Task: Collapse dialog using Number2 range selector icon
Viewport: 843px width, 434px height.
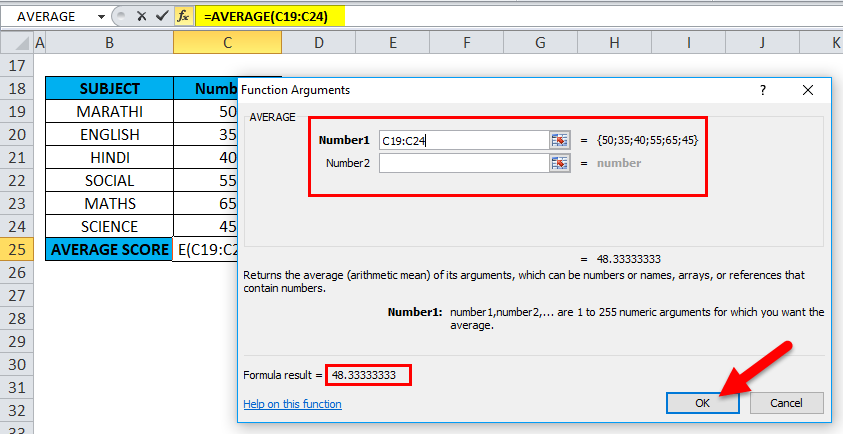Action: pyautogui.click(x=560, y=163)
